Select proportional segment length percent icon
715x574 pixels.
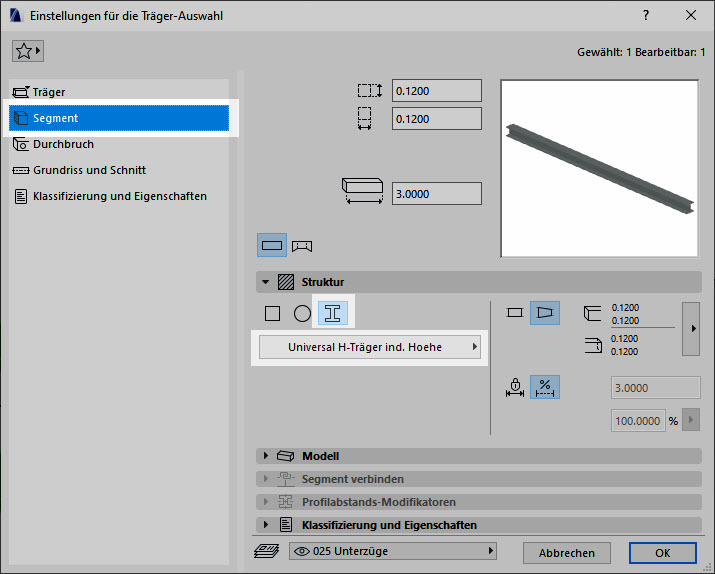(545, 387)
